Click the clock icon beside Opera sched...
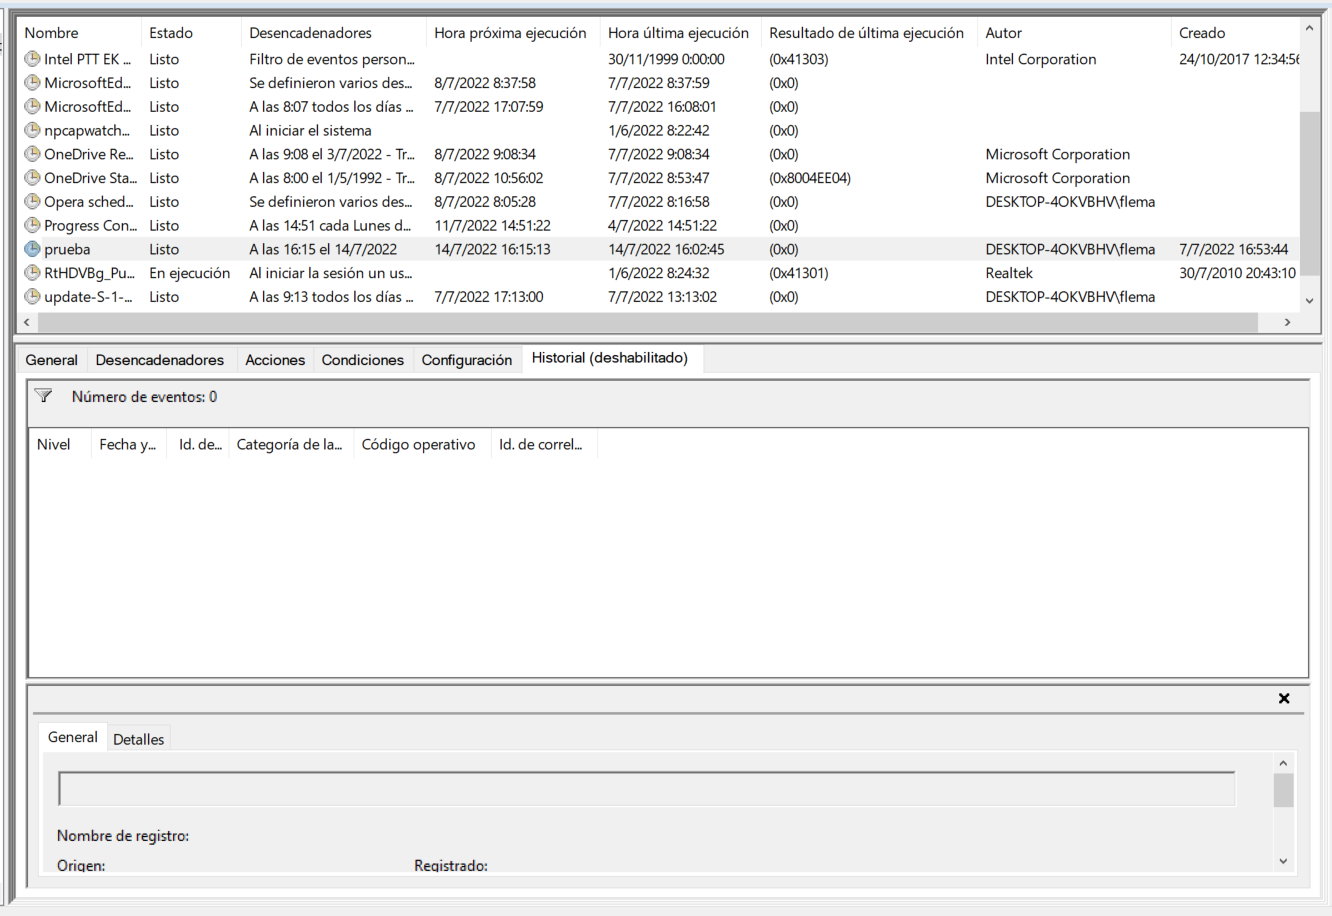 (31, 201)
